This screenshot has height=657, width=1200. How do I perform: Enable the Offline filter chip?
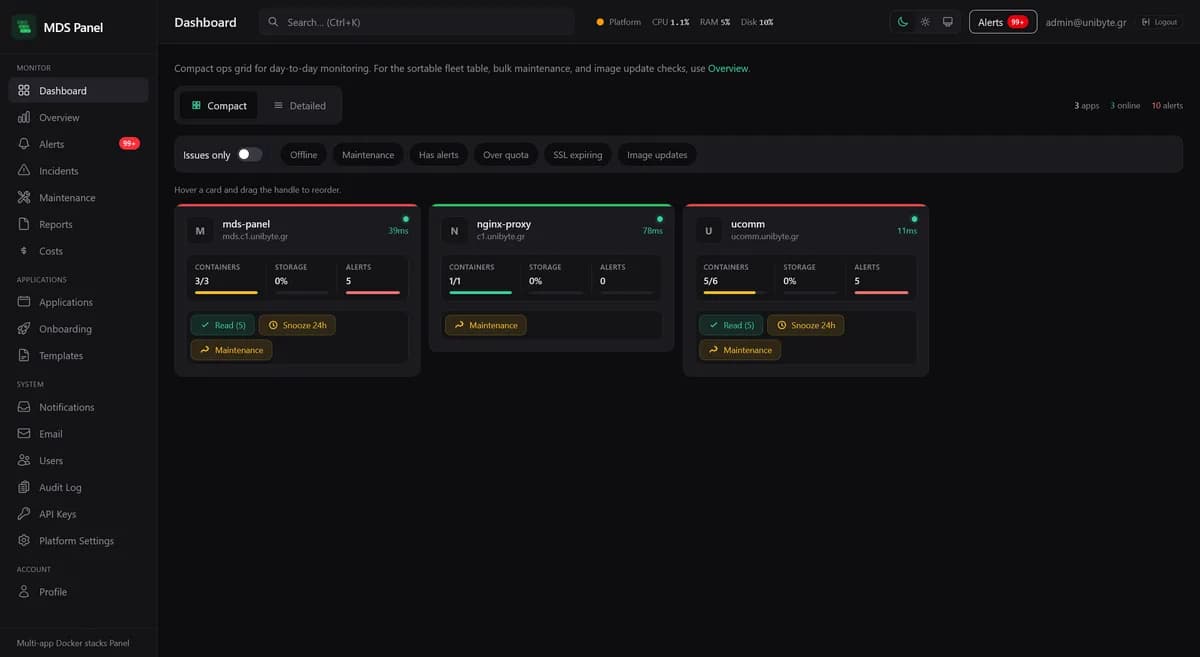coord(303,155)
